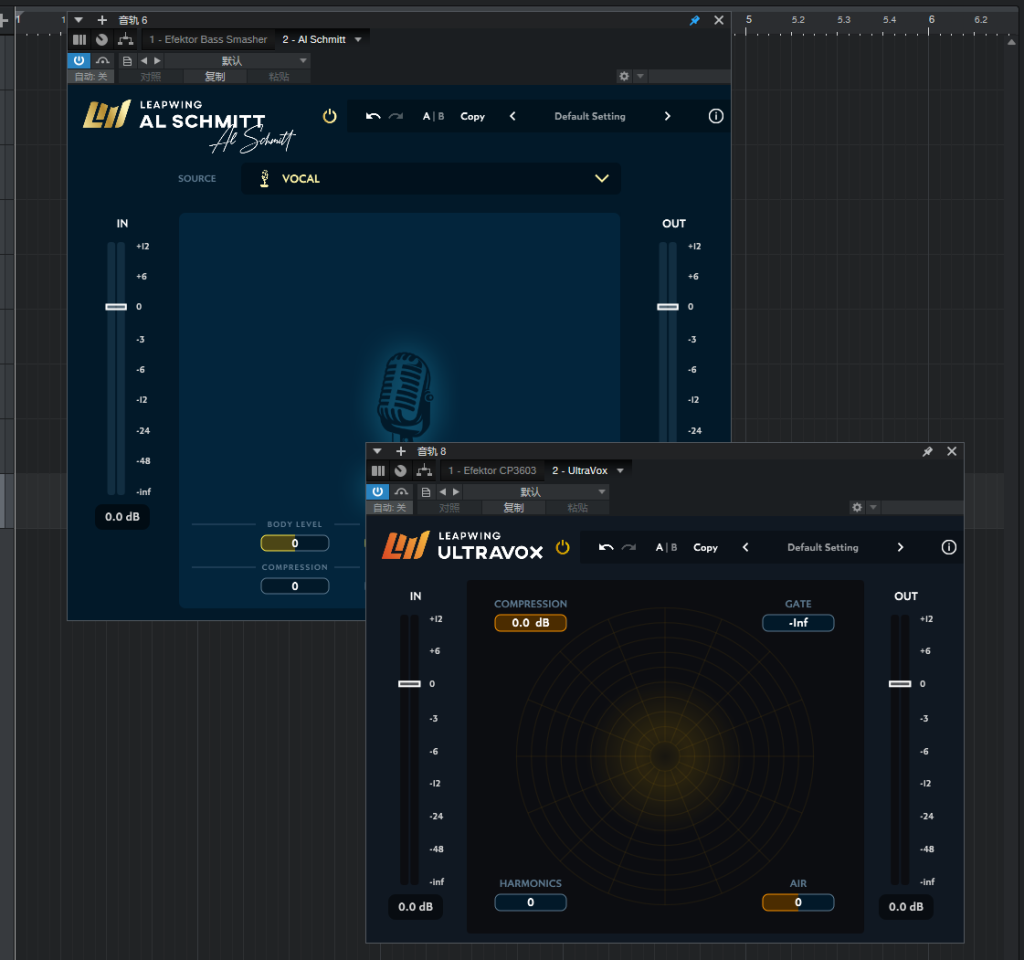
Task: Toggle UltraVox plugin power icon
Action: [x=562, y=547]
